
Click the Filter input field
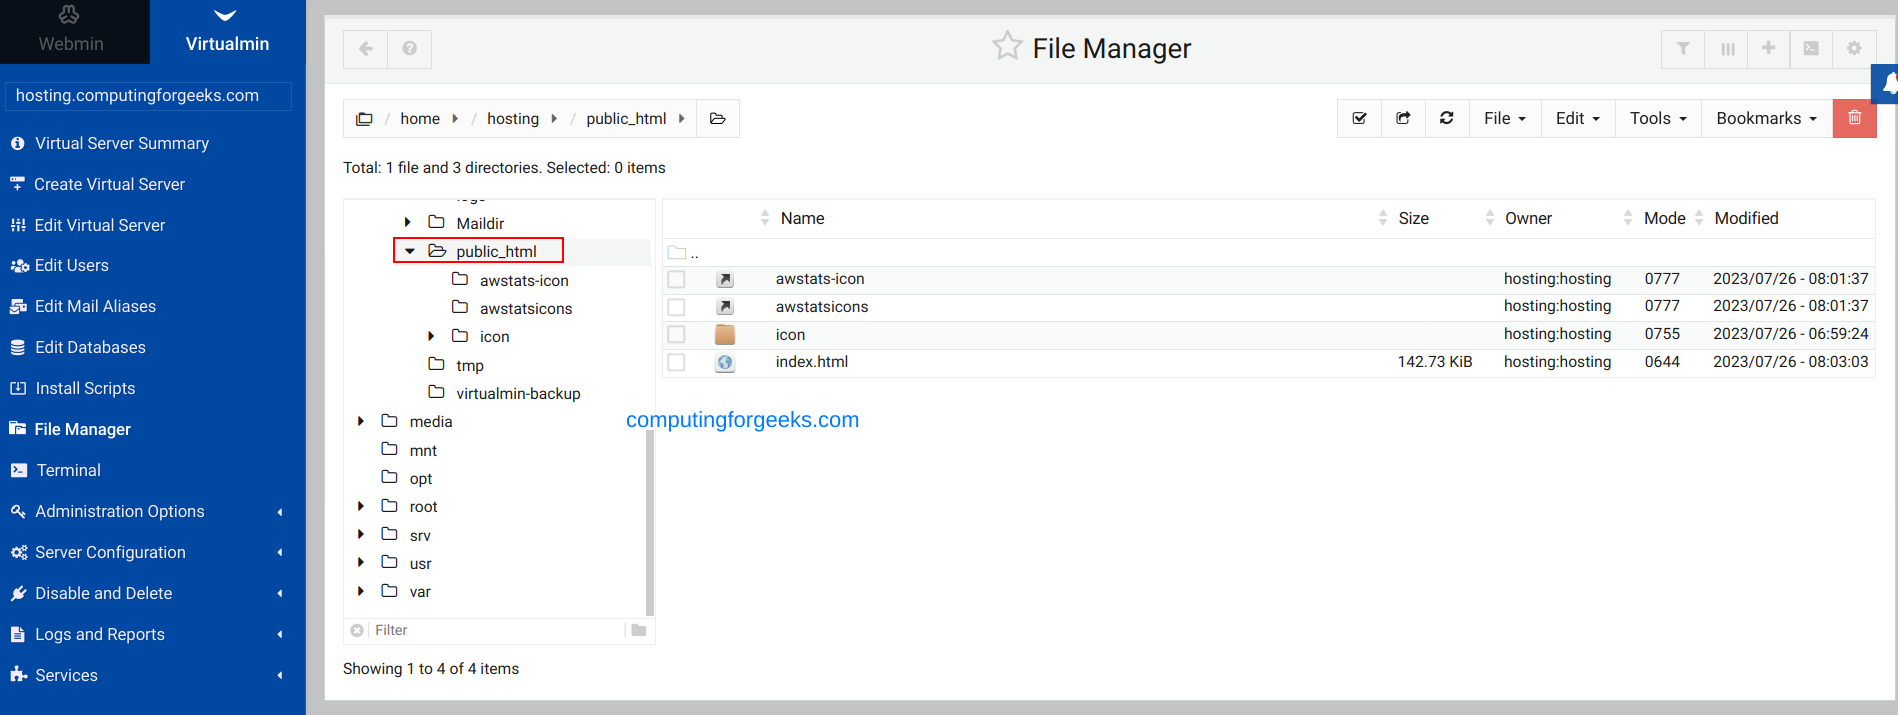[495, 630]
